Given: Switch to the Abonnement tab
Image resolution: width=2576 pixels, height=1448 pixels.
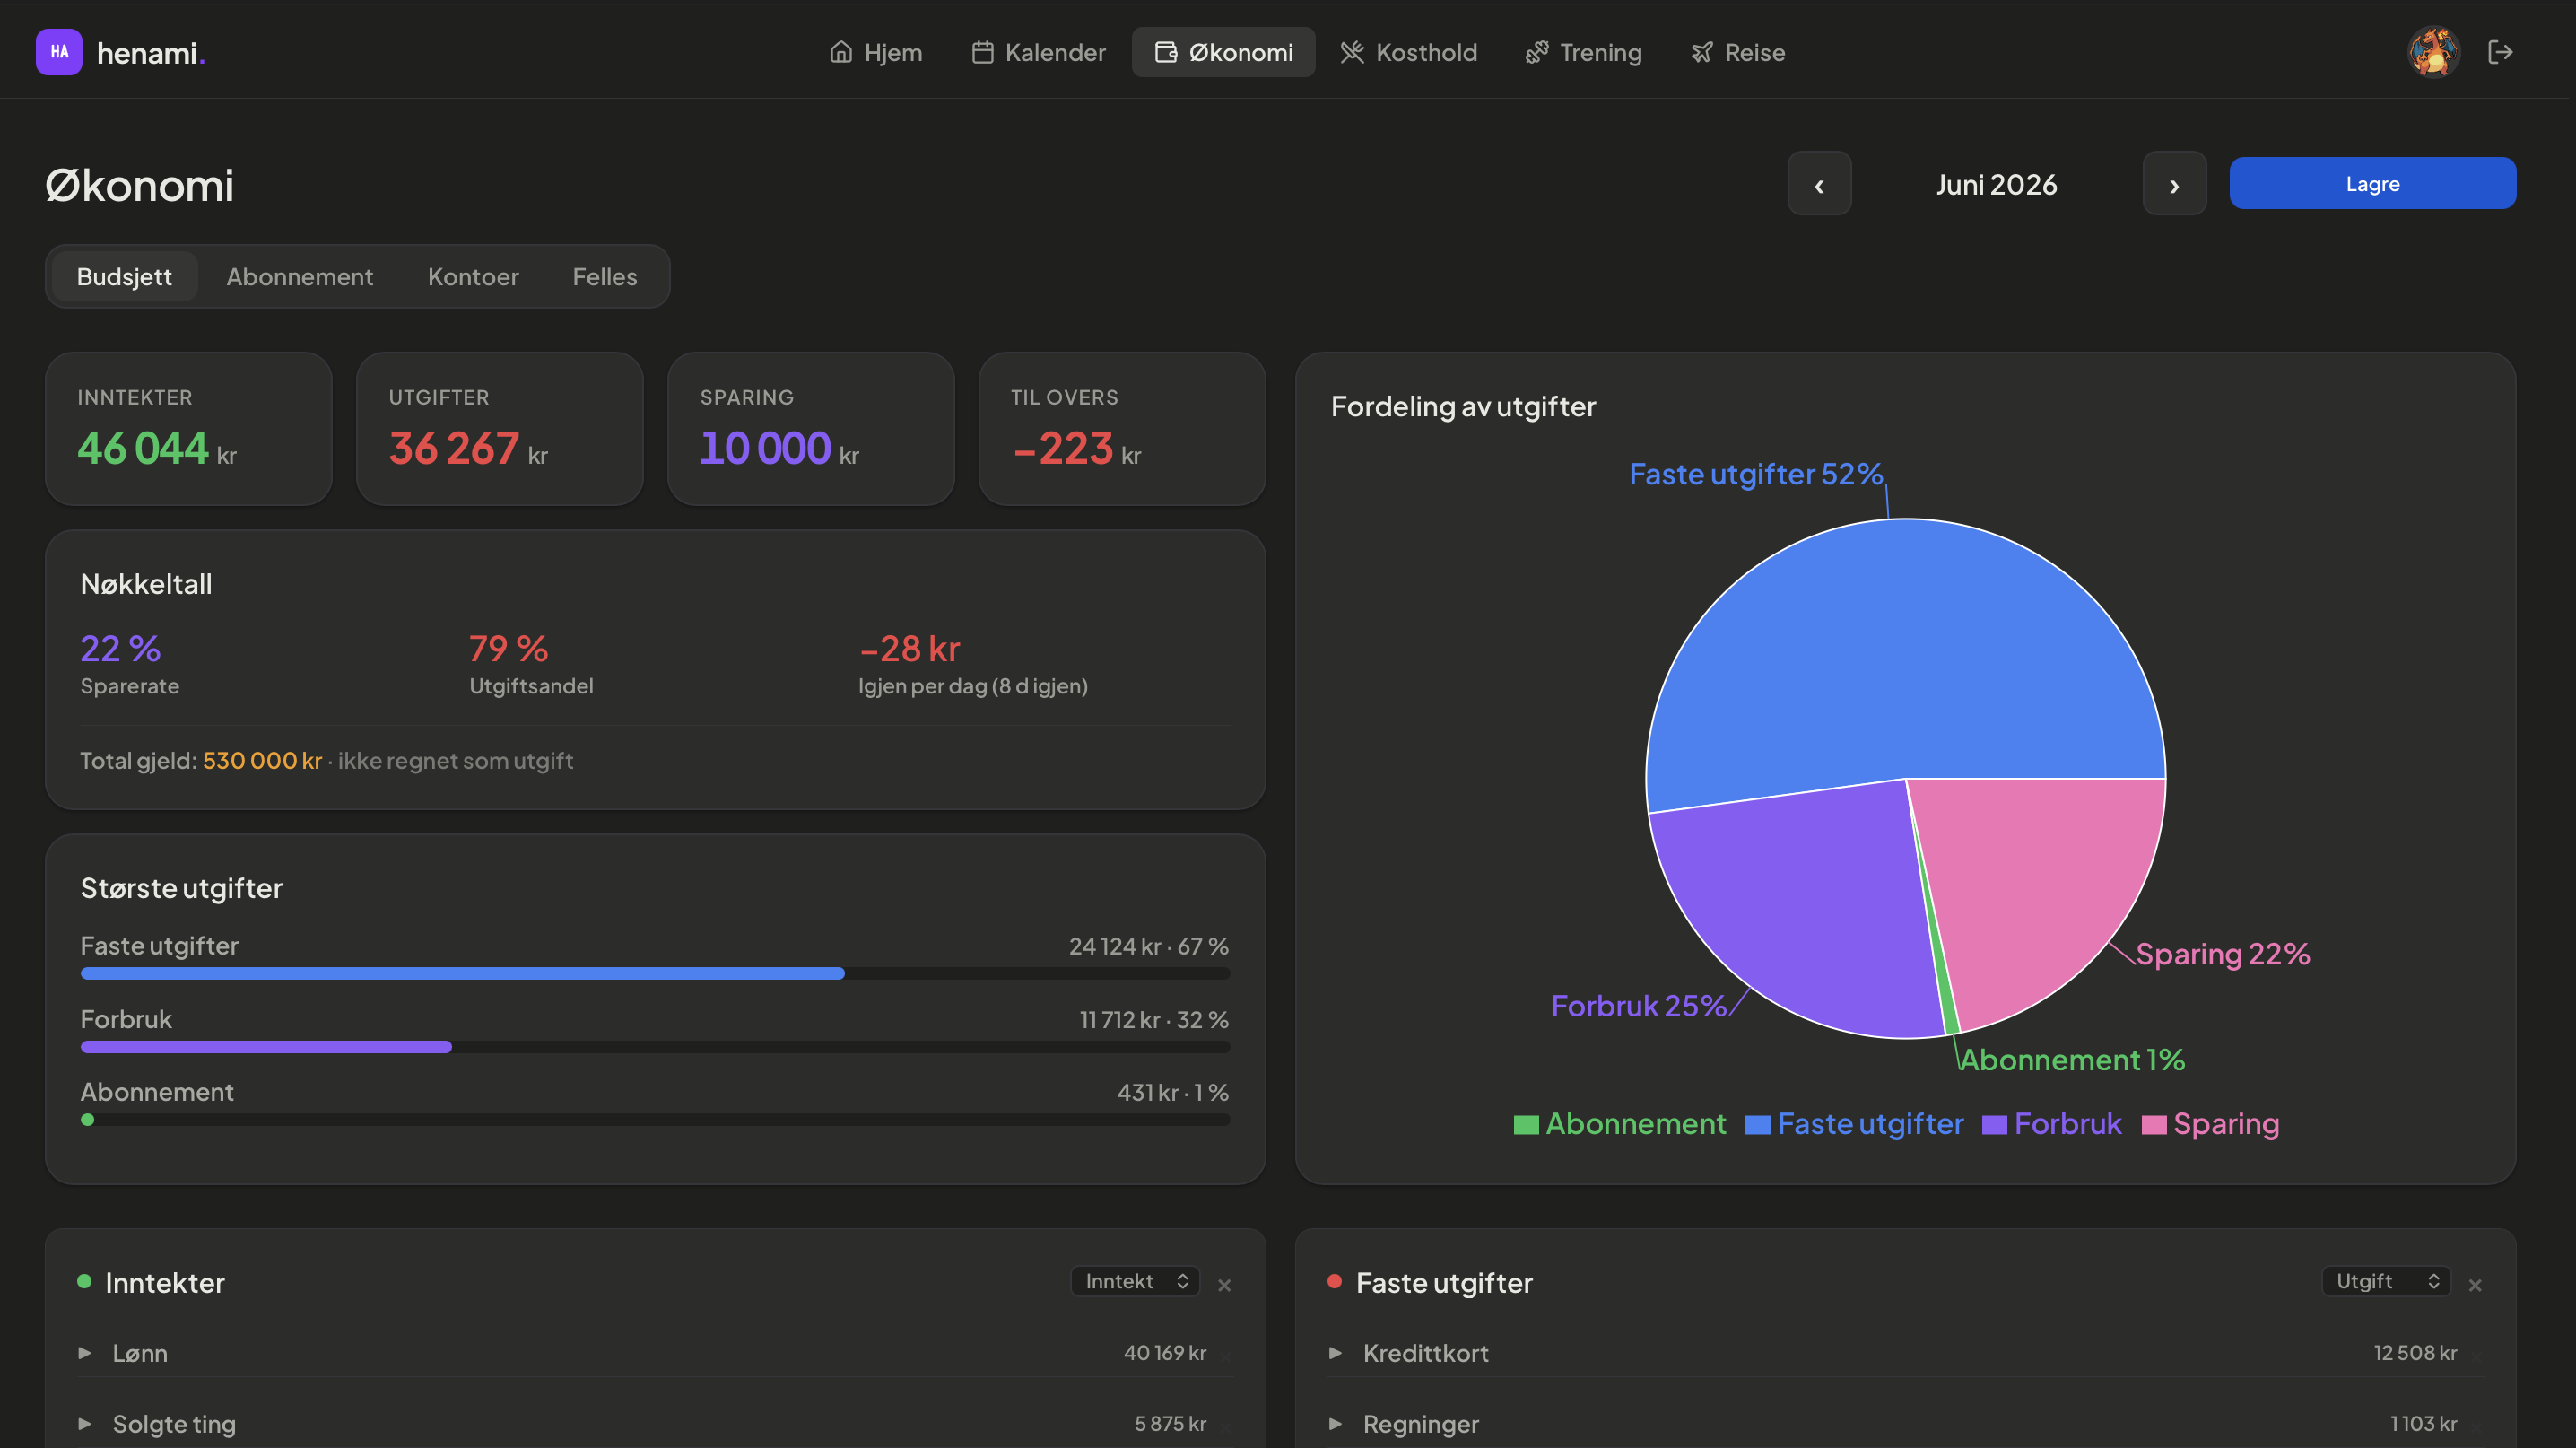Looking at the screenshot, I should [x=299, y=277].
